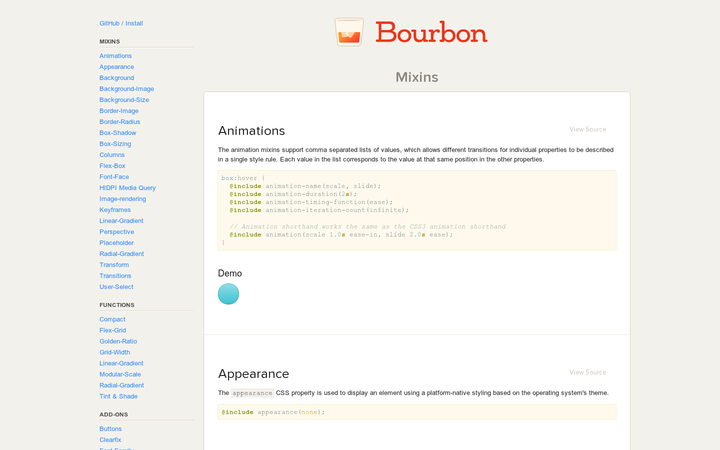Image resolution: width=720 pixels, height=450 pixels.
Task: Click the Demo subheading
Action: click(230, 273)
